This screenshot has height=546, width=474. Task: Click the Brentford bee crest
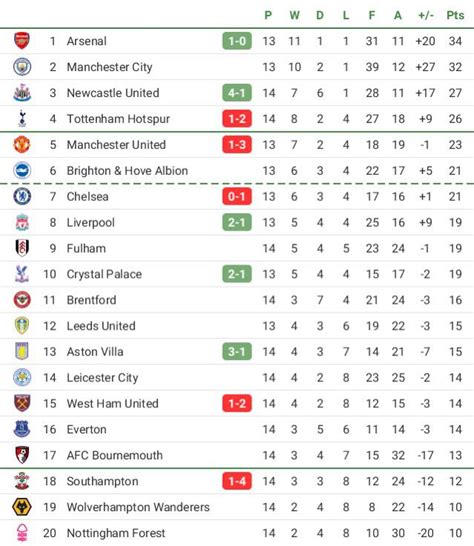[22, 300]
